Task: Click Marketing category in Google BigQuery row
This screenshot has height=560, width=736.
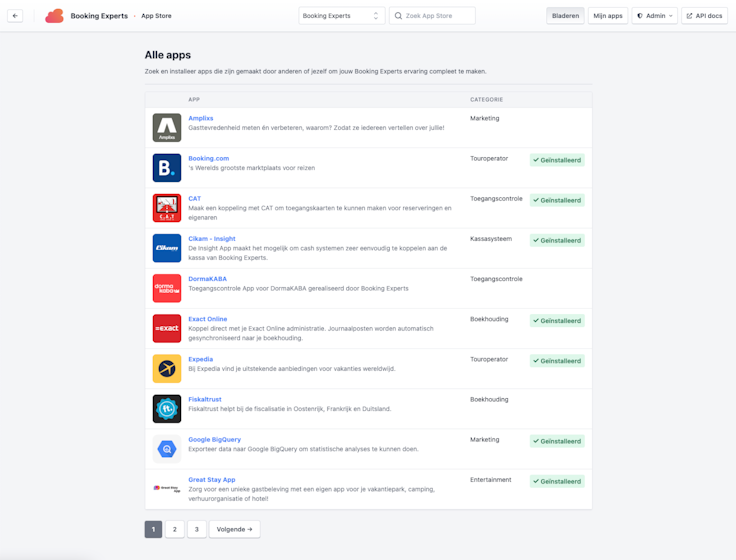Action: point(484,439)
